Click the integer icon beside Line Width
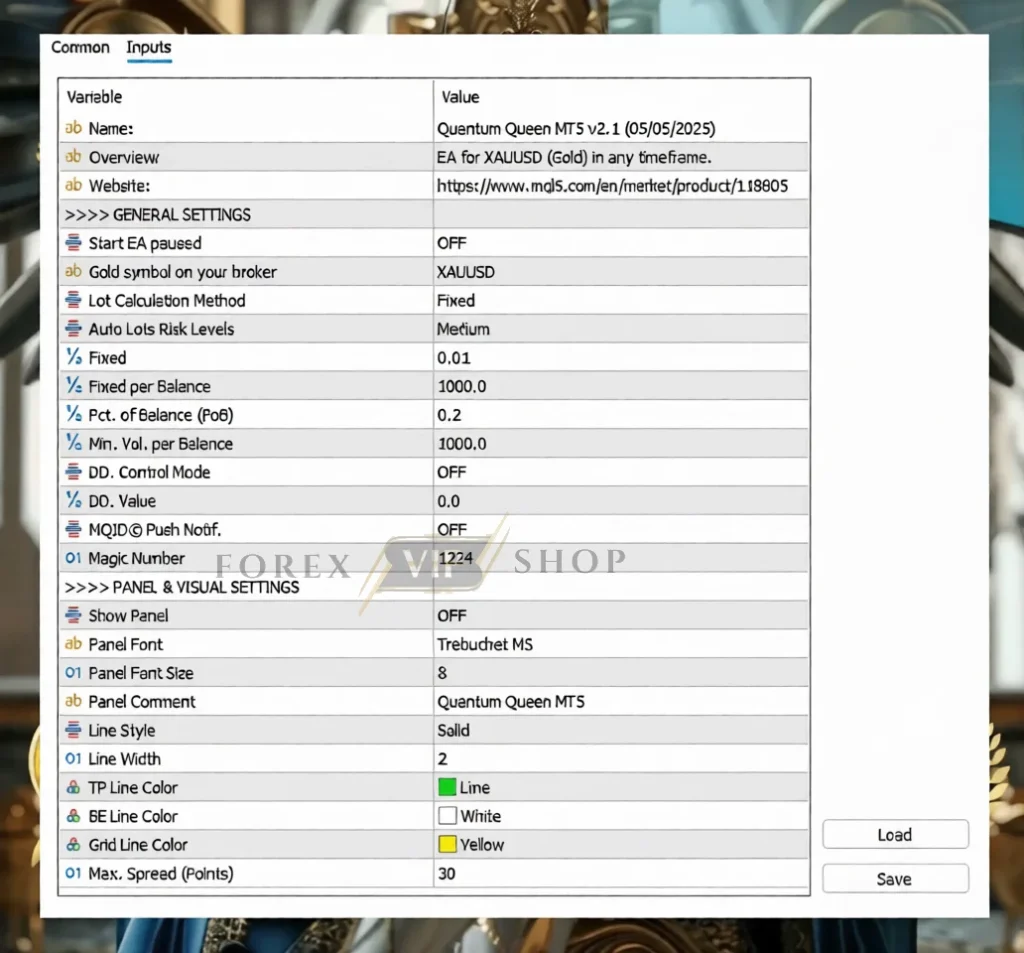Image resolution: width=1024 pixels, height=953 pixels. click(x=73, y=758)
